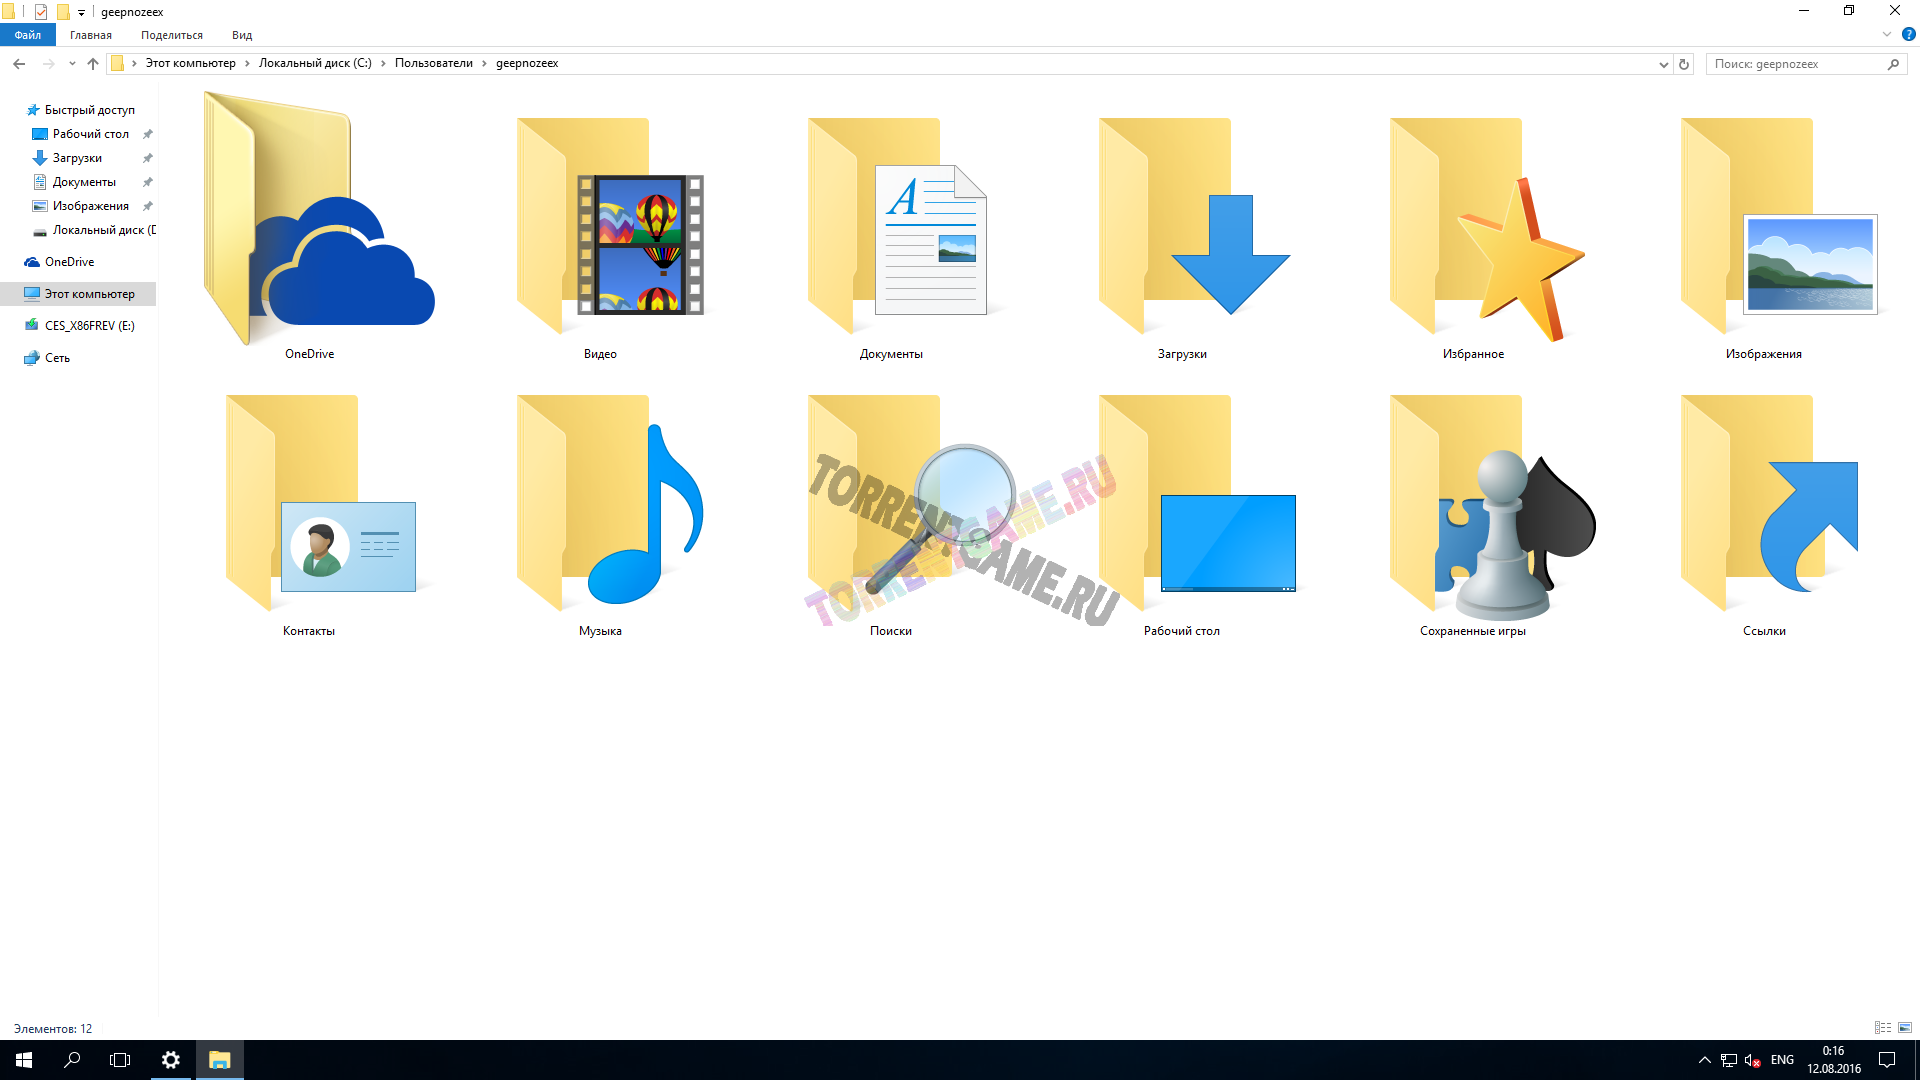This screenshot has width=1920, height=1080.
Task: Open recent locations dropdown arrow
Action: click(x=72, y=64)
